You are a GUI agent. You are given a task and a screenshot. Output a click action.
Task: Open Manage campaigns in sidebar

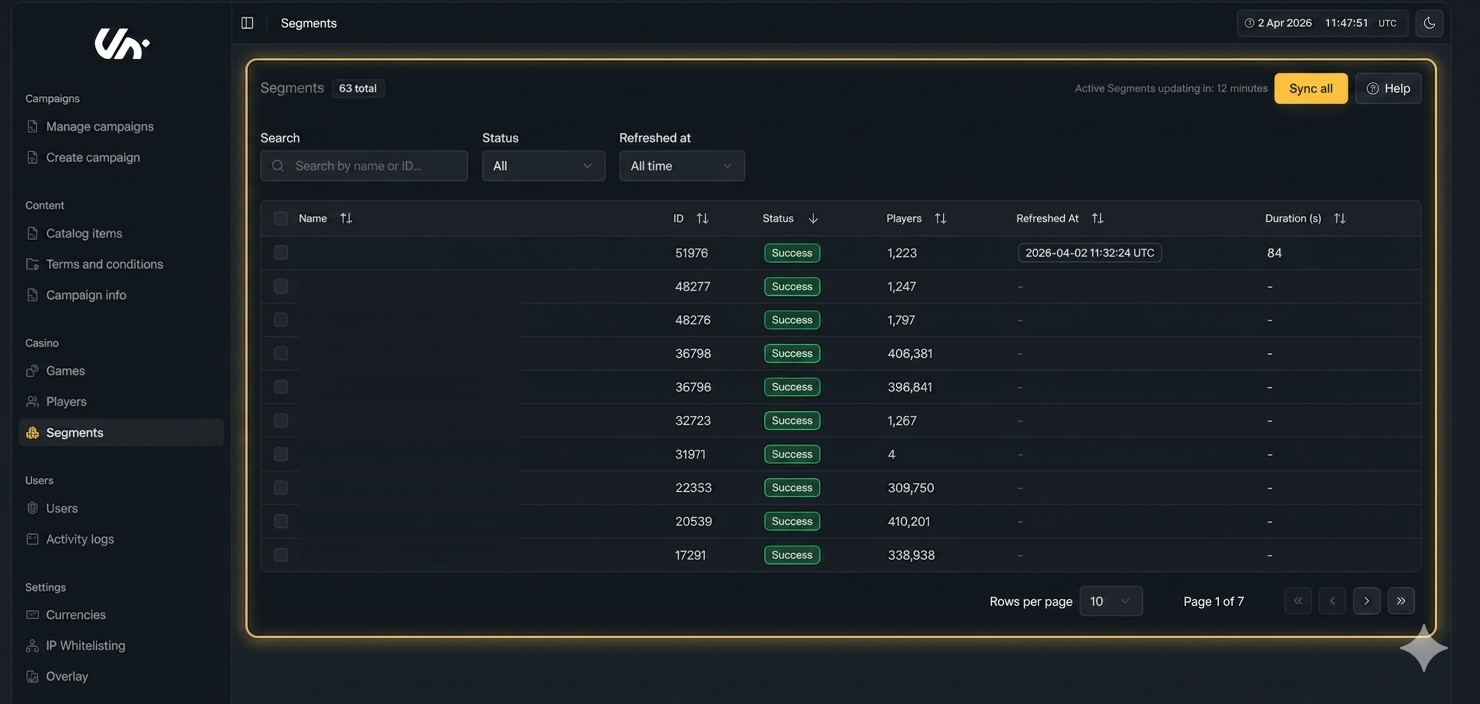99,127
